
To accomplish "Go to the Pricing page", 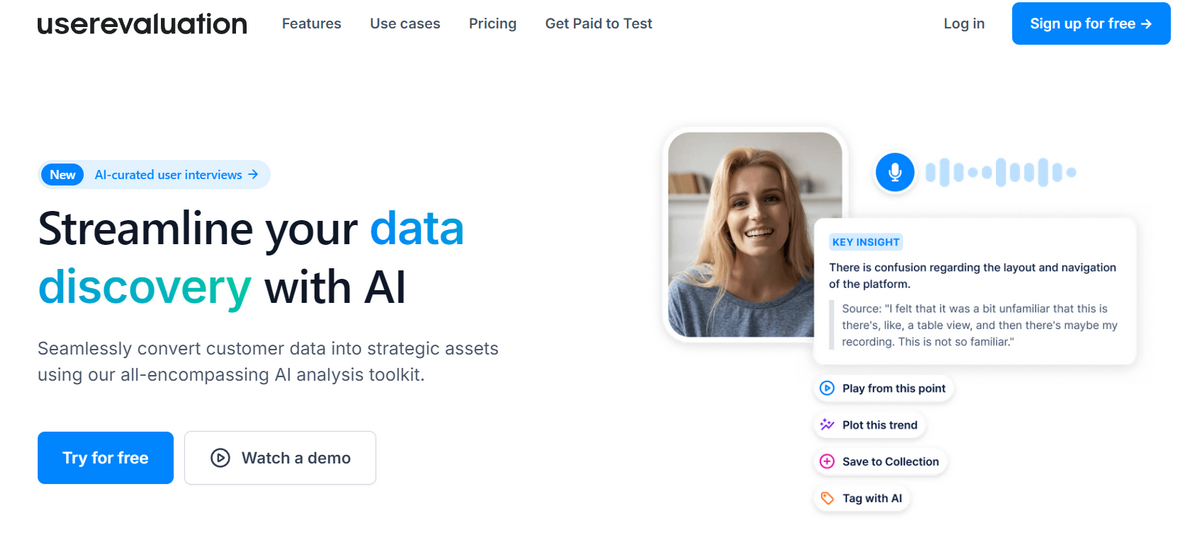I will coord(493,24).
